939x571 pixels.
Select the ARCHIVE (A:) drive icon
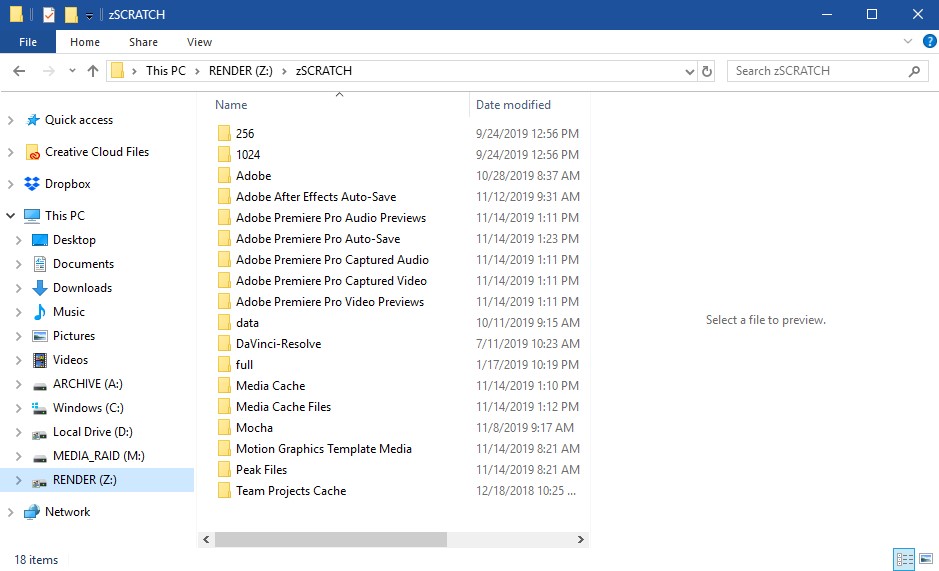pyautogui.click(x=40, y=385)
